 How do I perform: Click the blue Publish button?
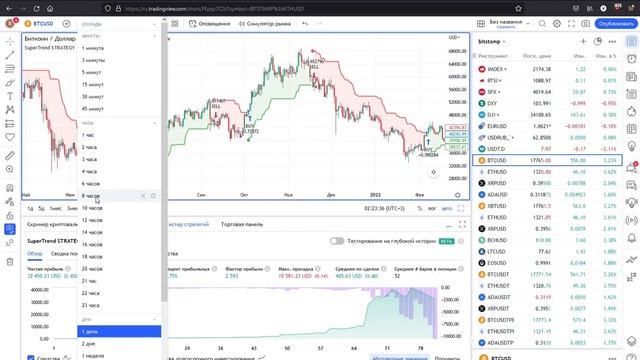616,24
